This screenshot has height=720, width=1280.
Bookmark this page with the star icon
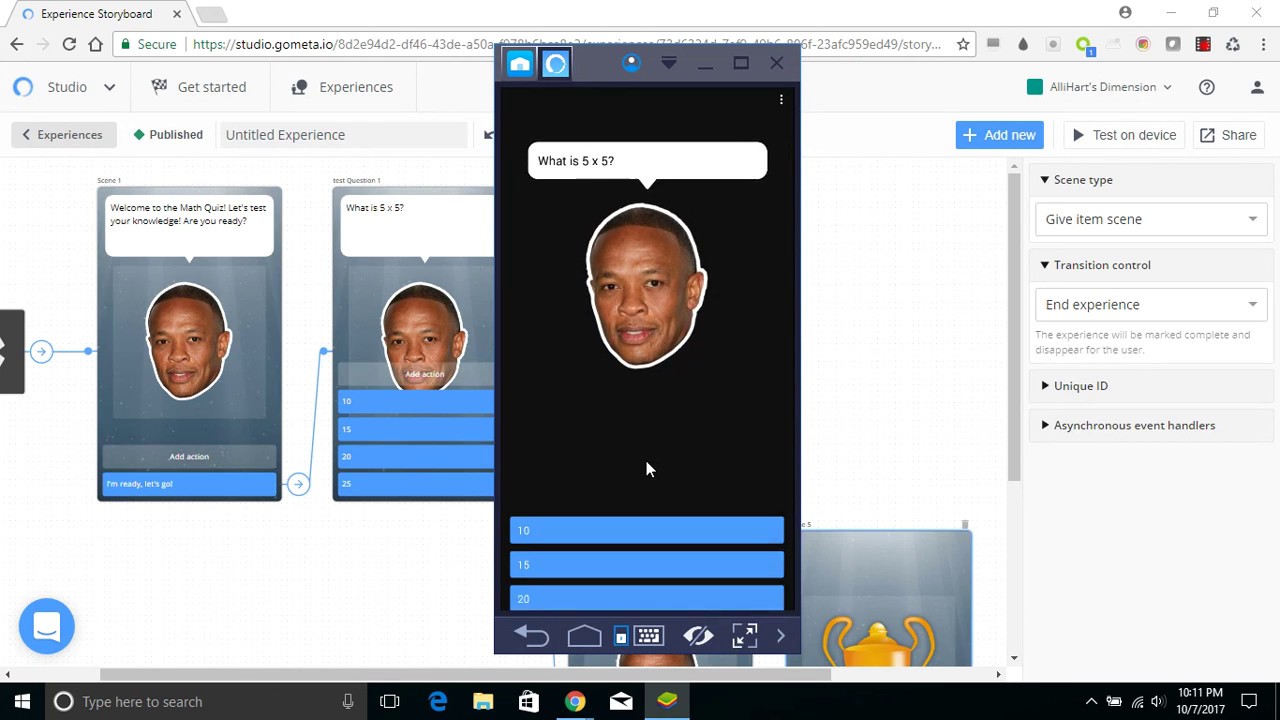click(963, 44)
